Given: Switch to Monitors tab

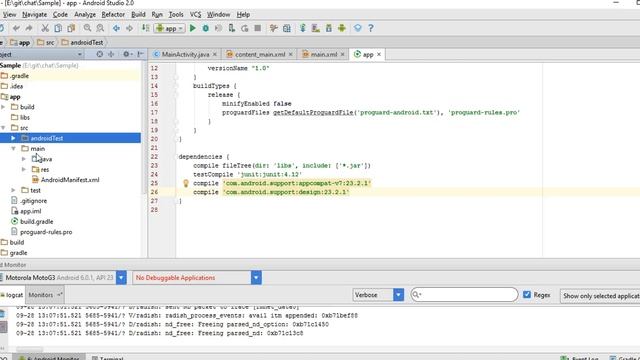Looking at the screenshot, I should point(44,295).
